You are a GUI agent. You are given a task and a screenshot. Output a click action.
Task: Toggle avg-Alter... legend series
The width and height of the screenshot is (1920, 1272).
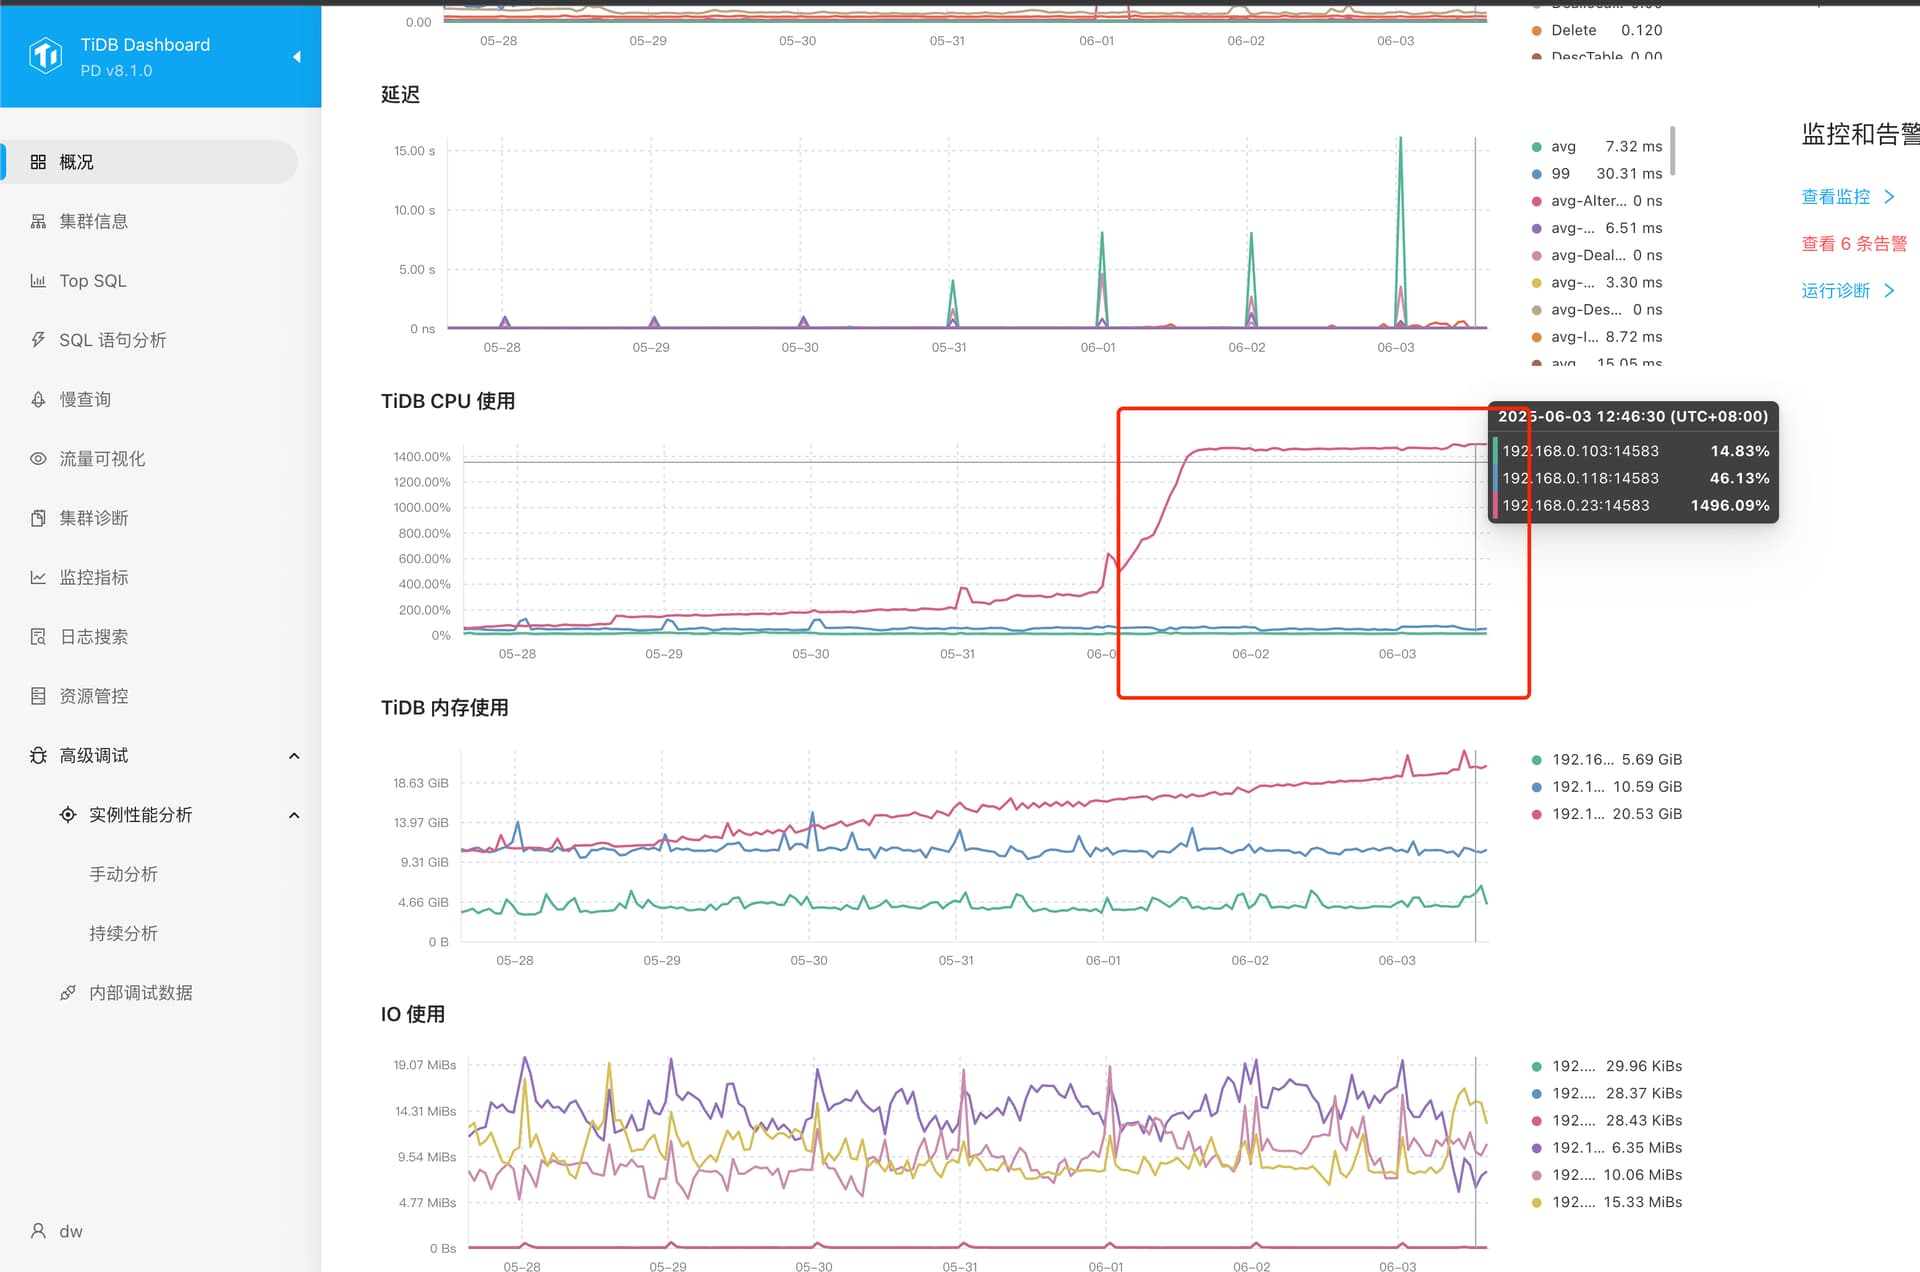(x=1597, y=201)
